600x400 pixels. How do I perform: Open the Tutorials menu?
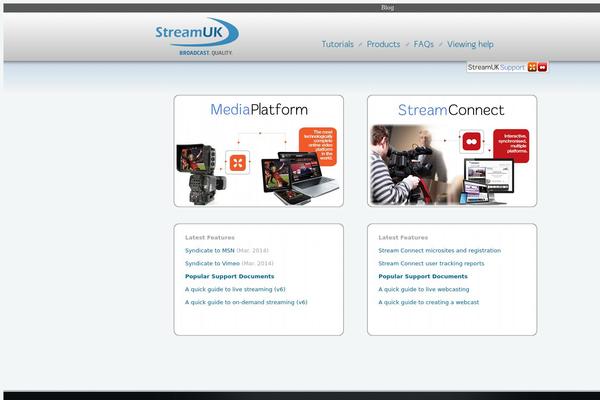338,44
